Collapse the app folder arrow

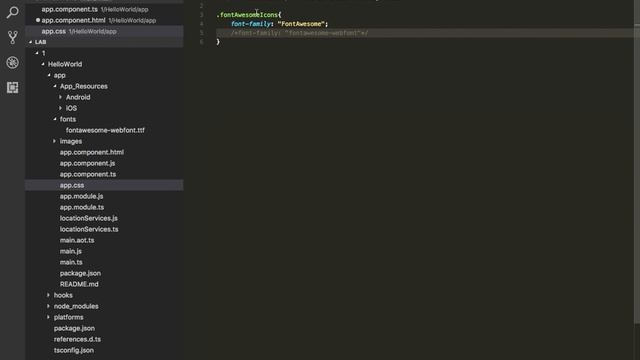pyautogui.click(x=49, y=75)
